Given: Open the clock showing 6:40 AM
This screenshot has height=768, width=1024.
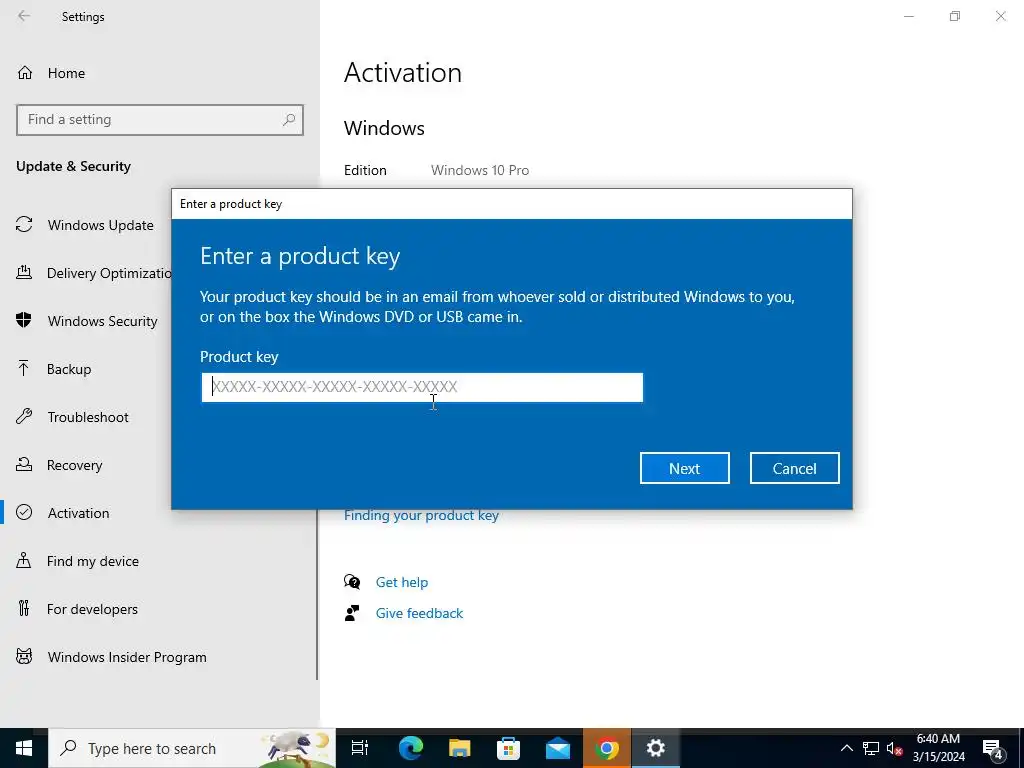Looking at the screenshot, I should (x=938, y=748).
